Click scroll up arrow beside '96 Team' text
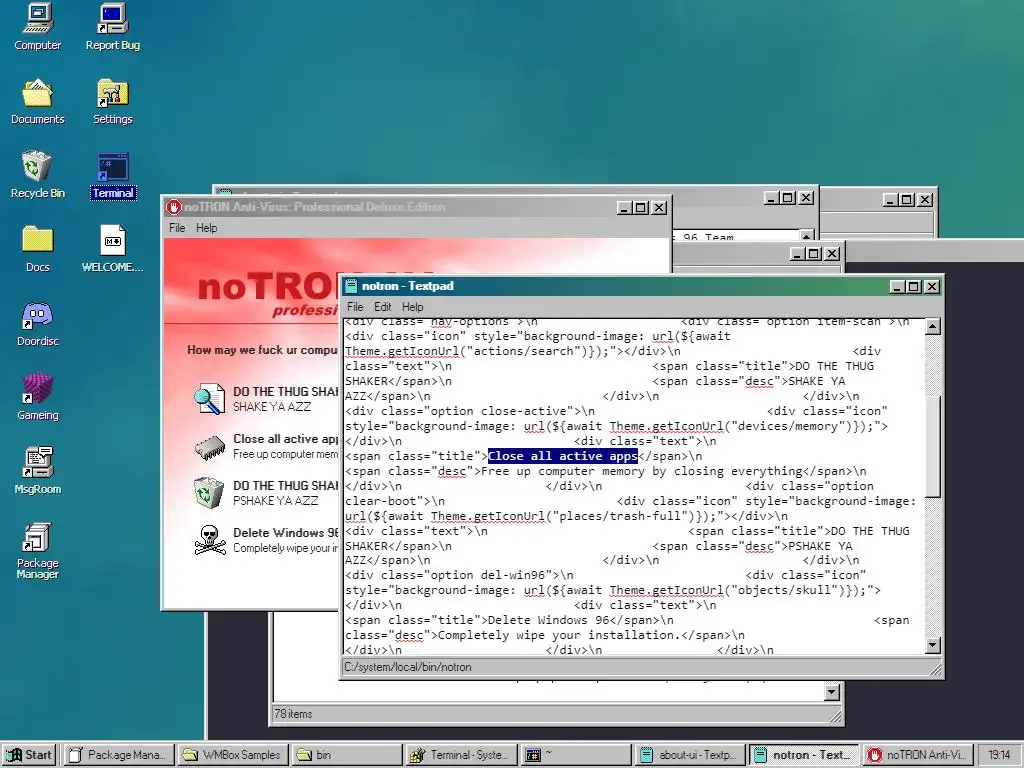 (x=807, y=236)
